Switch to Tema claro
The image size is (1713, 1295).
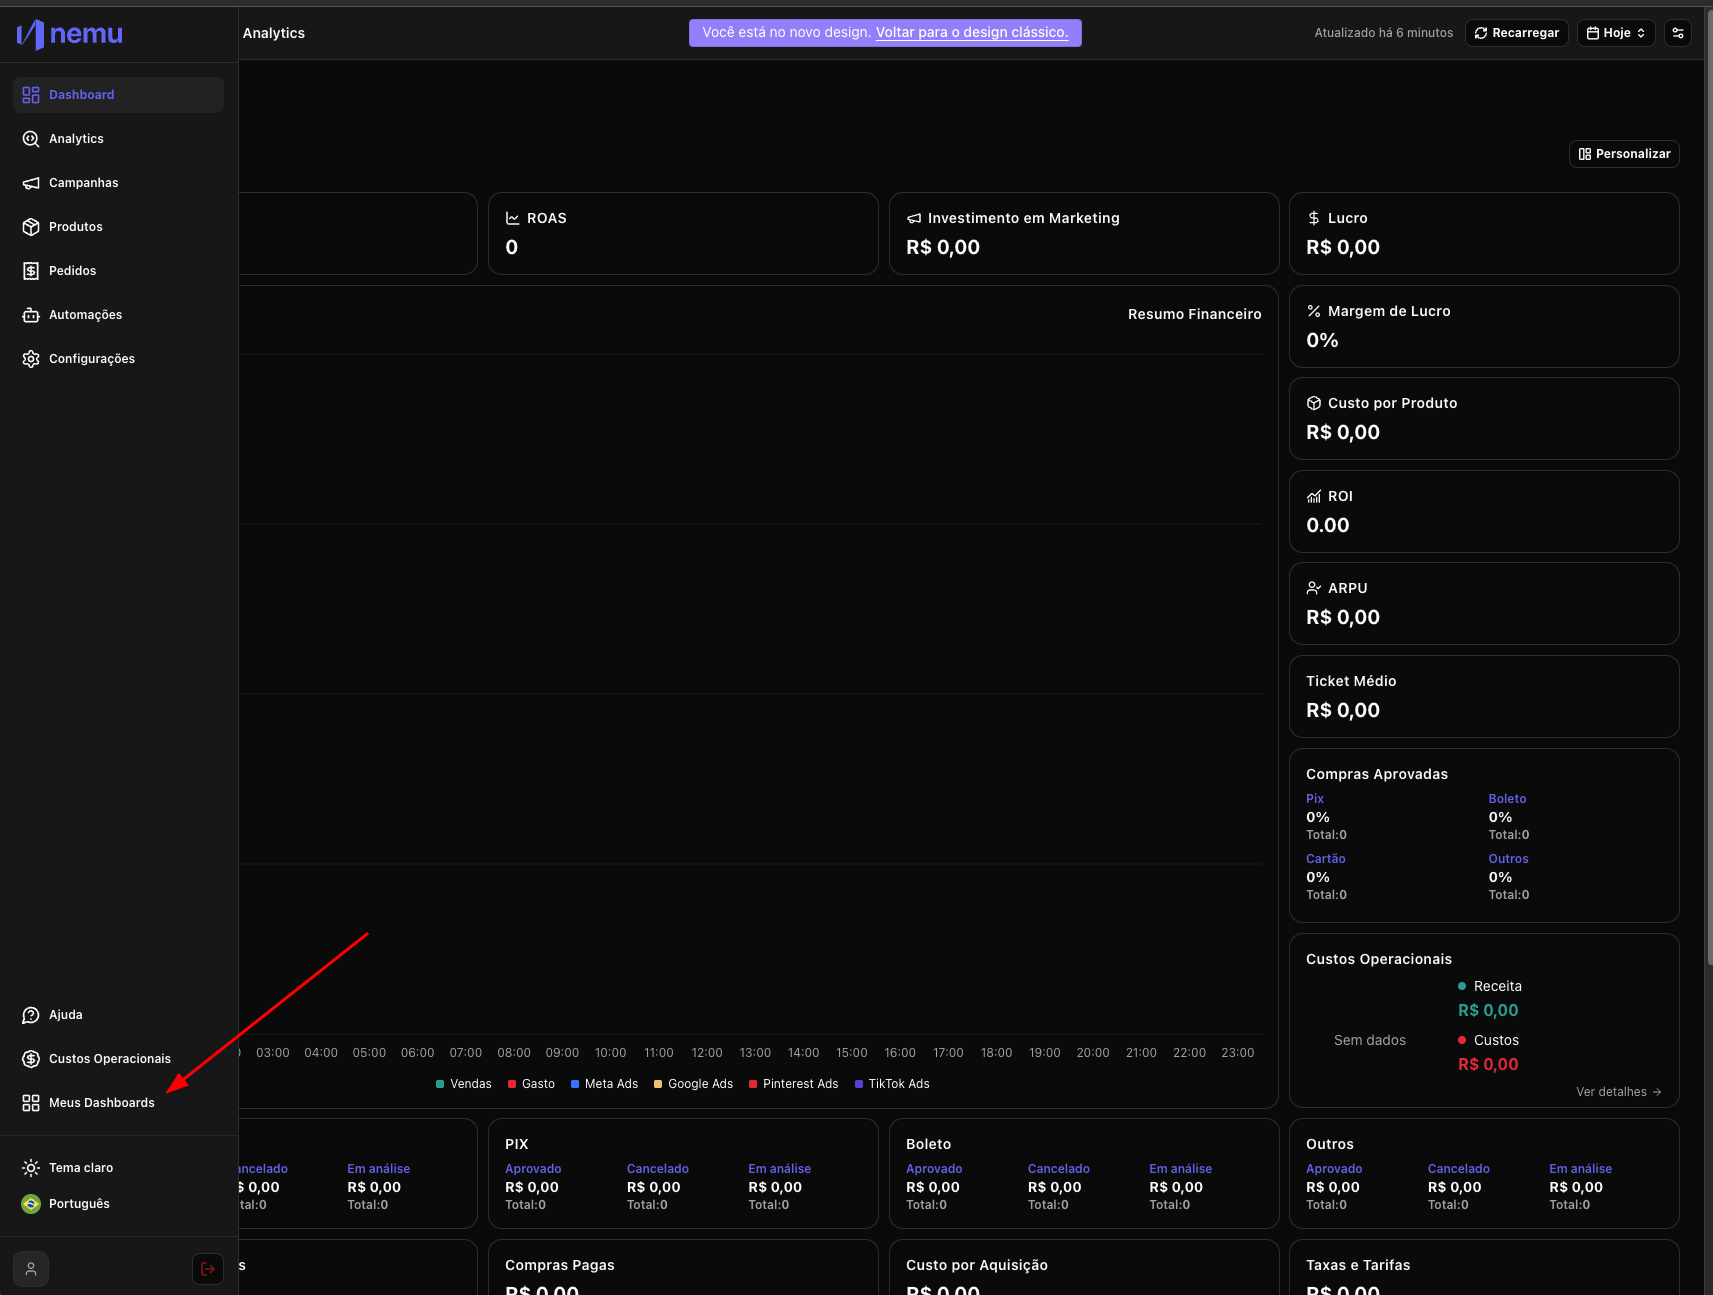(x=81, y=1168)
